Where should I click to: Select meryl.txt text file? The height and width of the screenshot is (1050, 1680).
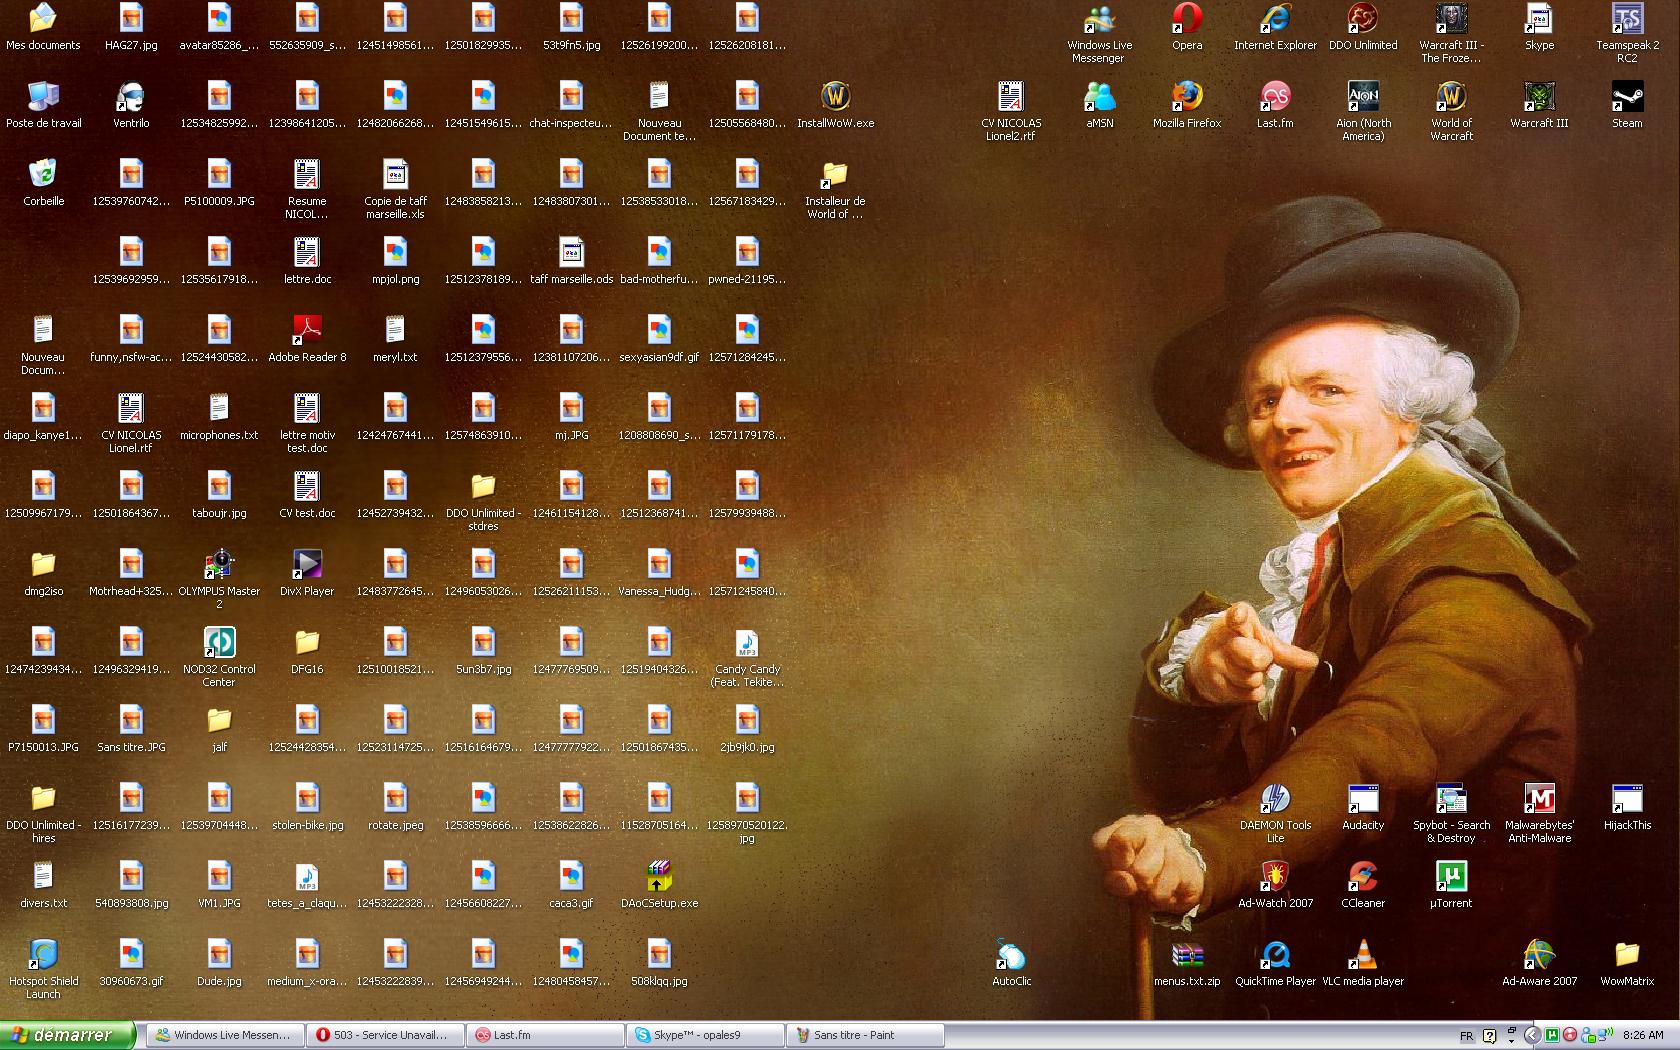tap(395, 339)
